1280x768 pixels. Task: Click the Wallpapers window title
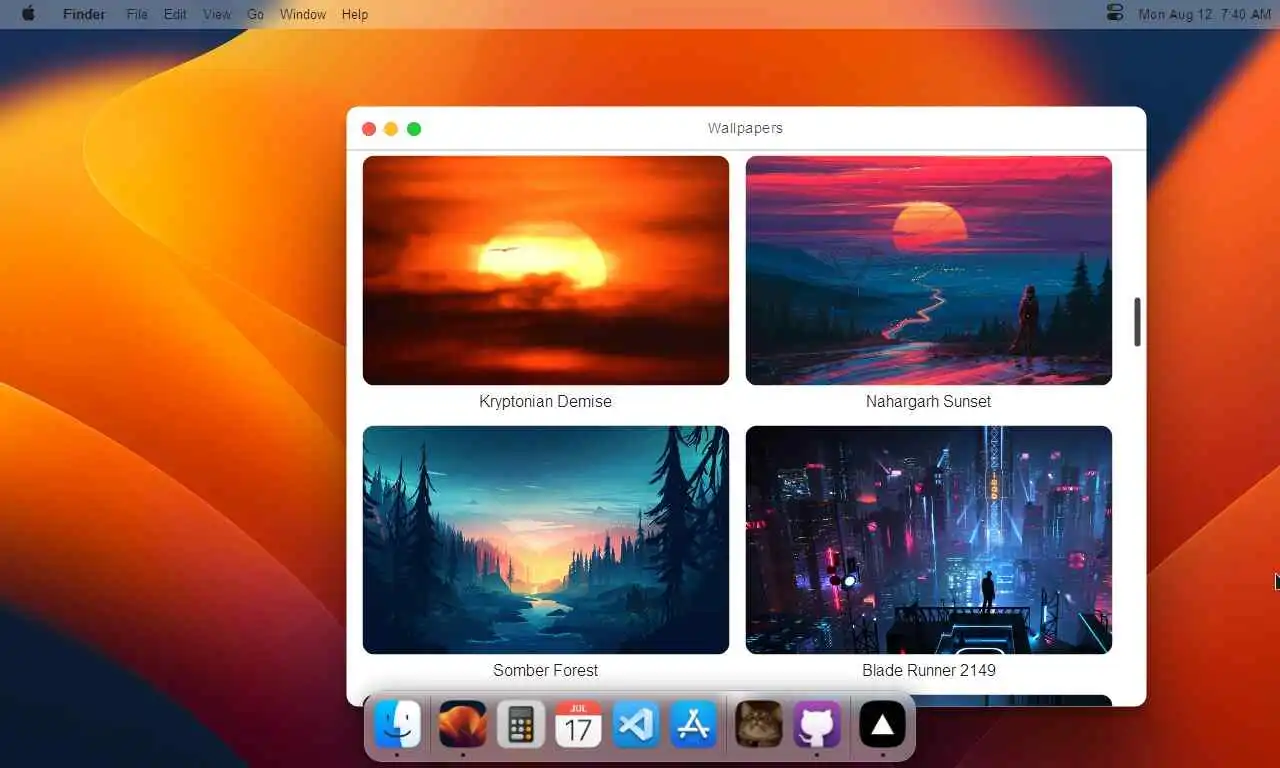(745, 128)
